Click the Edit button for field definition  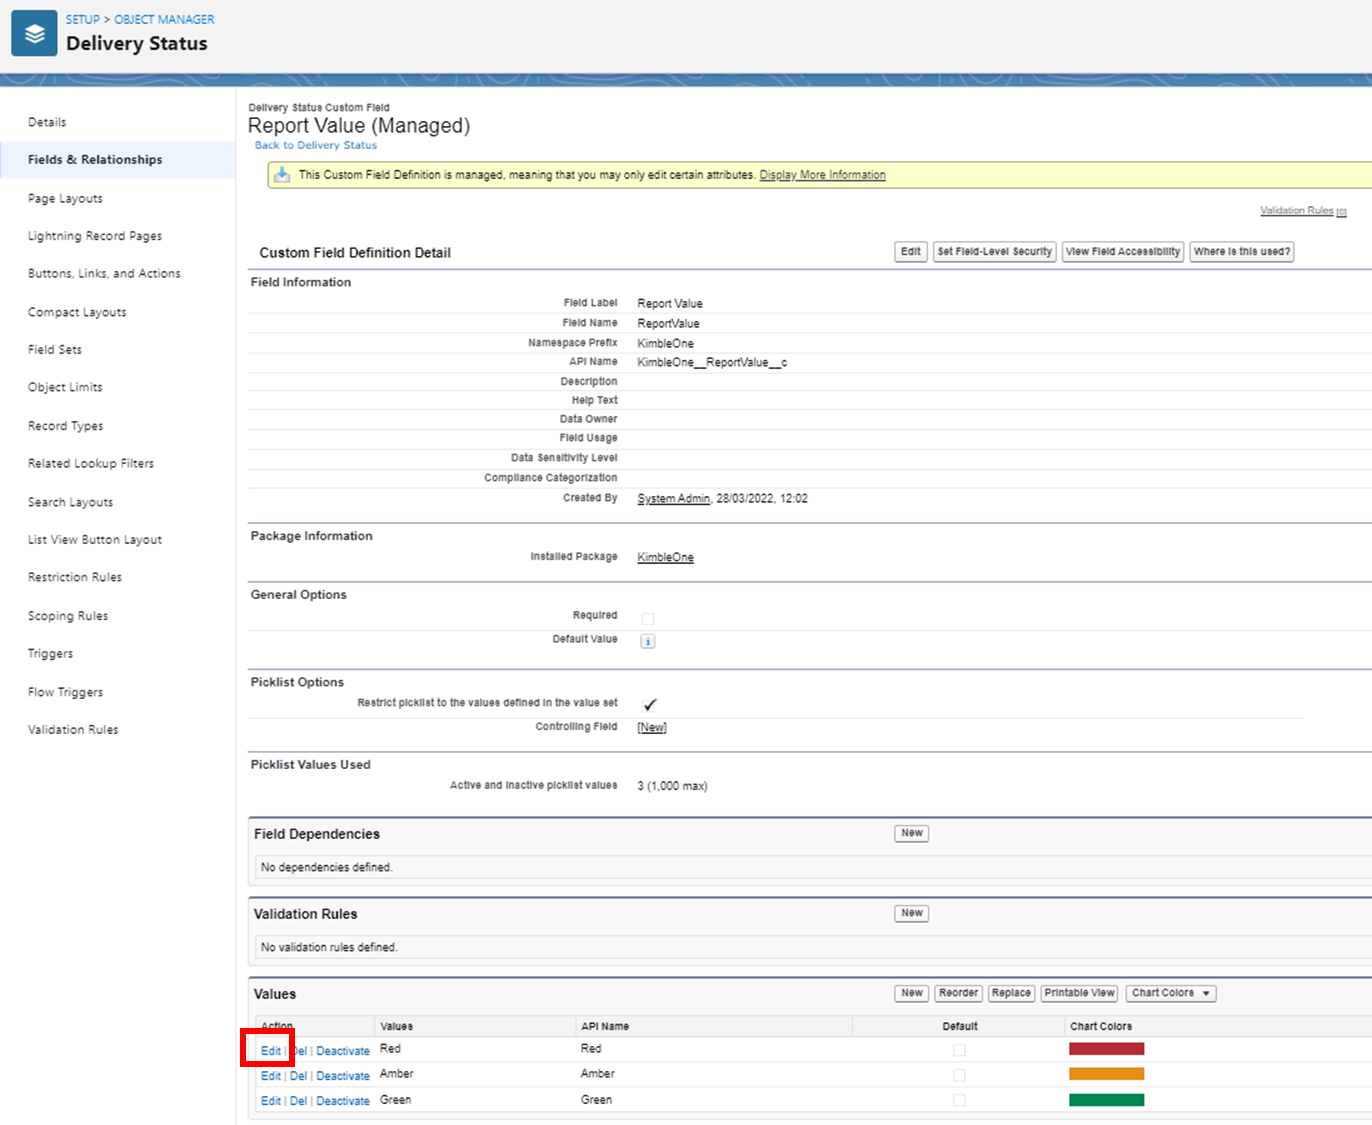(x=911, y=252)
